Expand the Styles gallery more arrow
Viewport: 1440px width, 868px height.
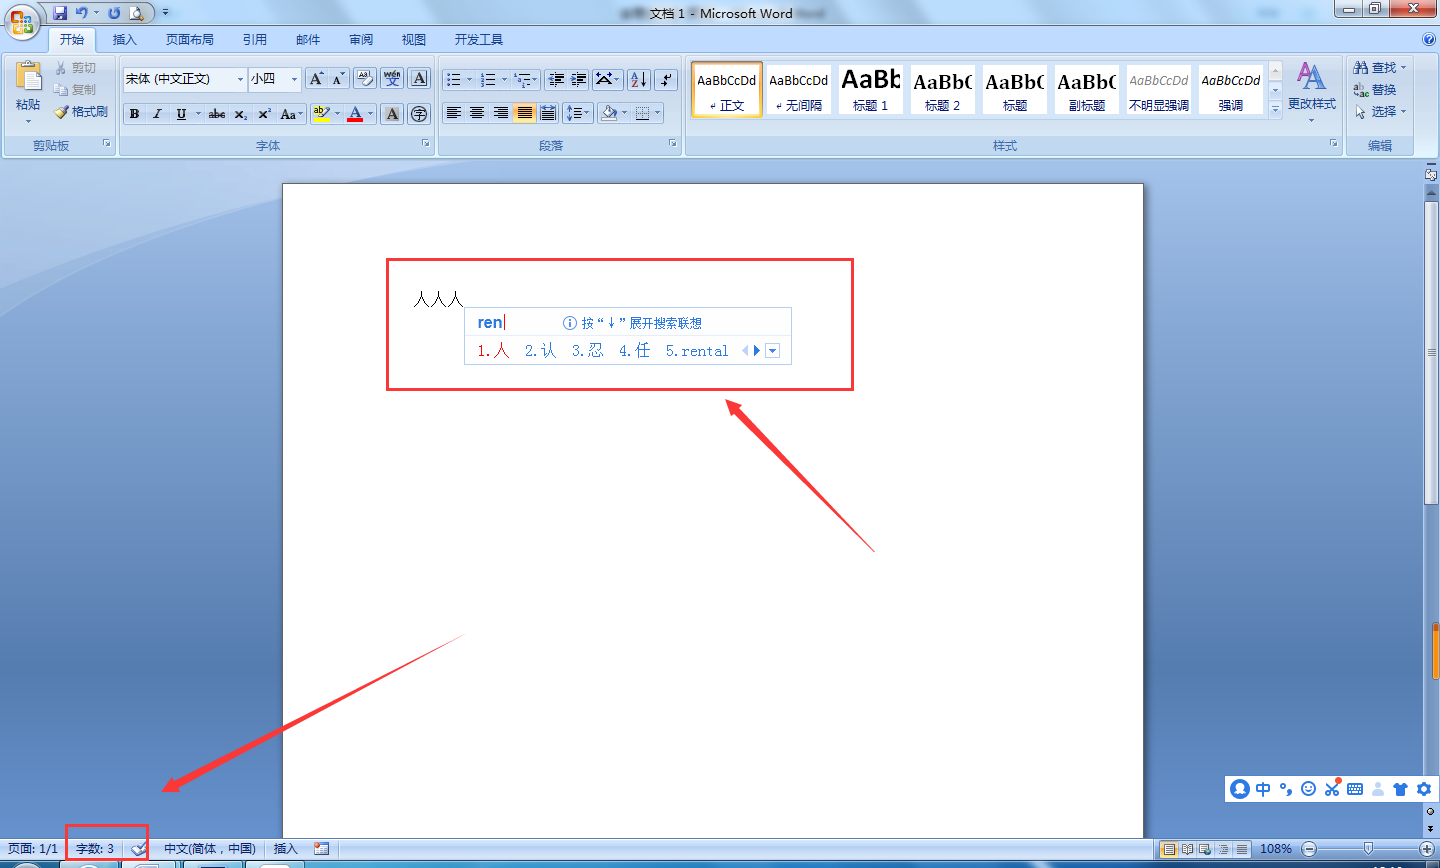(1275, 109)
